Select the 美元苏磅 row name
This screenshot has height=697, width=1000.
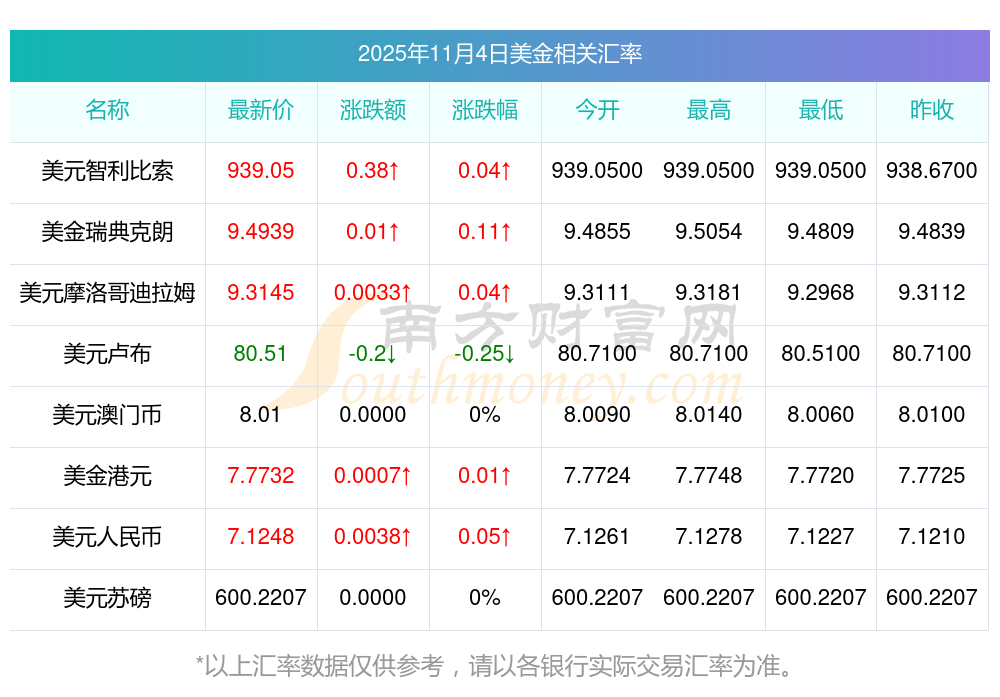click(x=107, y=598)
